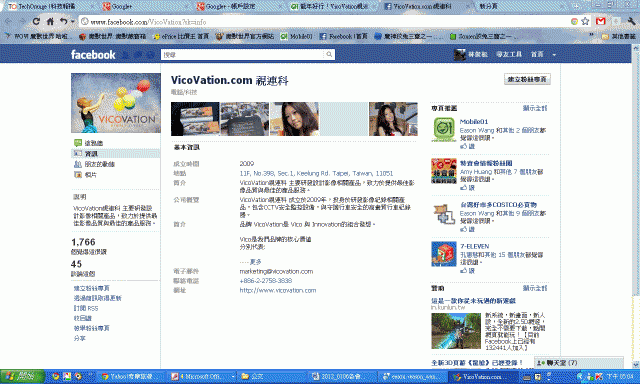The width and height of the screenshot is (640, 384).
Task: Open the ePrice bookmark in the bookmarks bar
Action: click(x=181, y=36)
